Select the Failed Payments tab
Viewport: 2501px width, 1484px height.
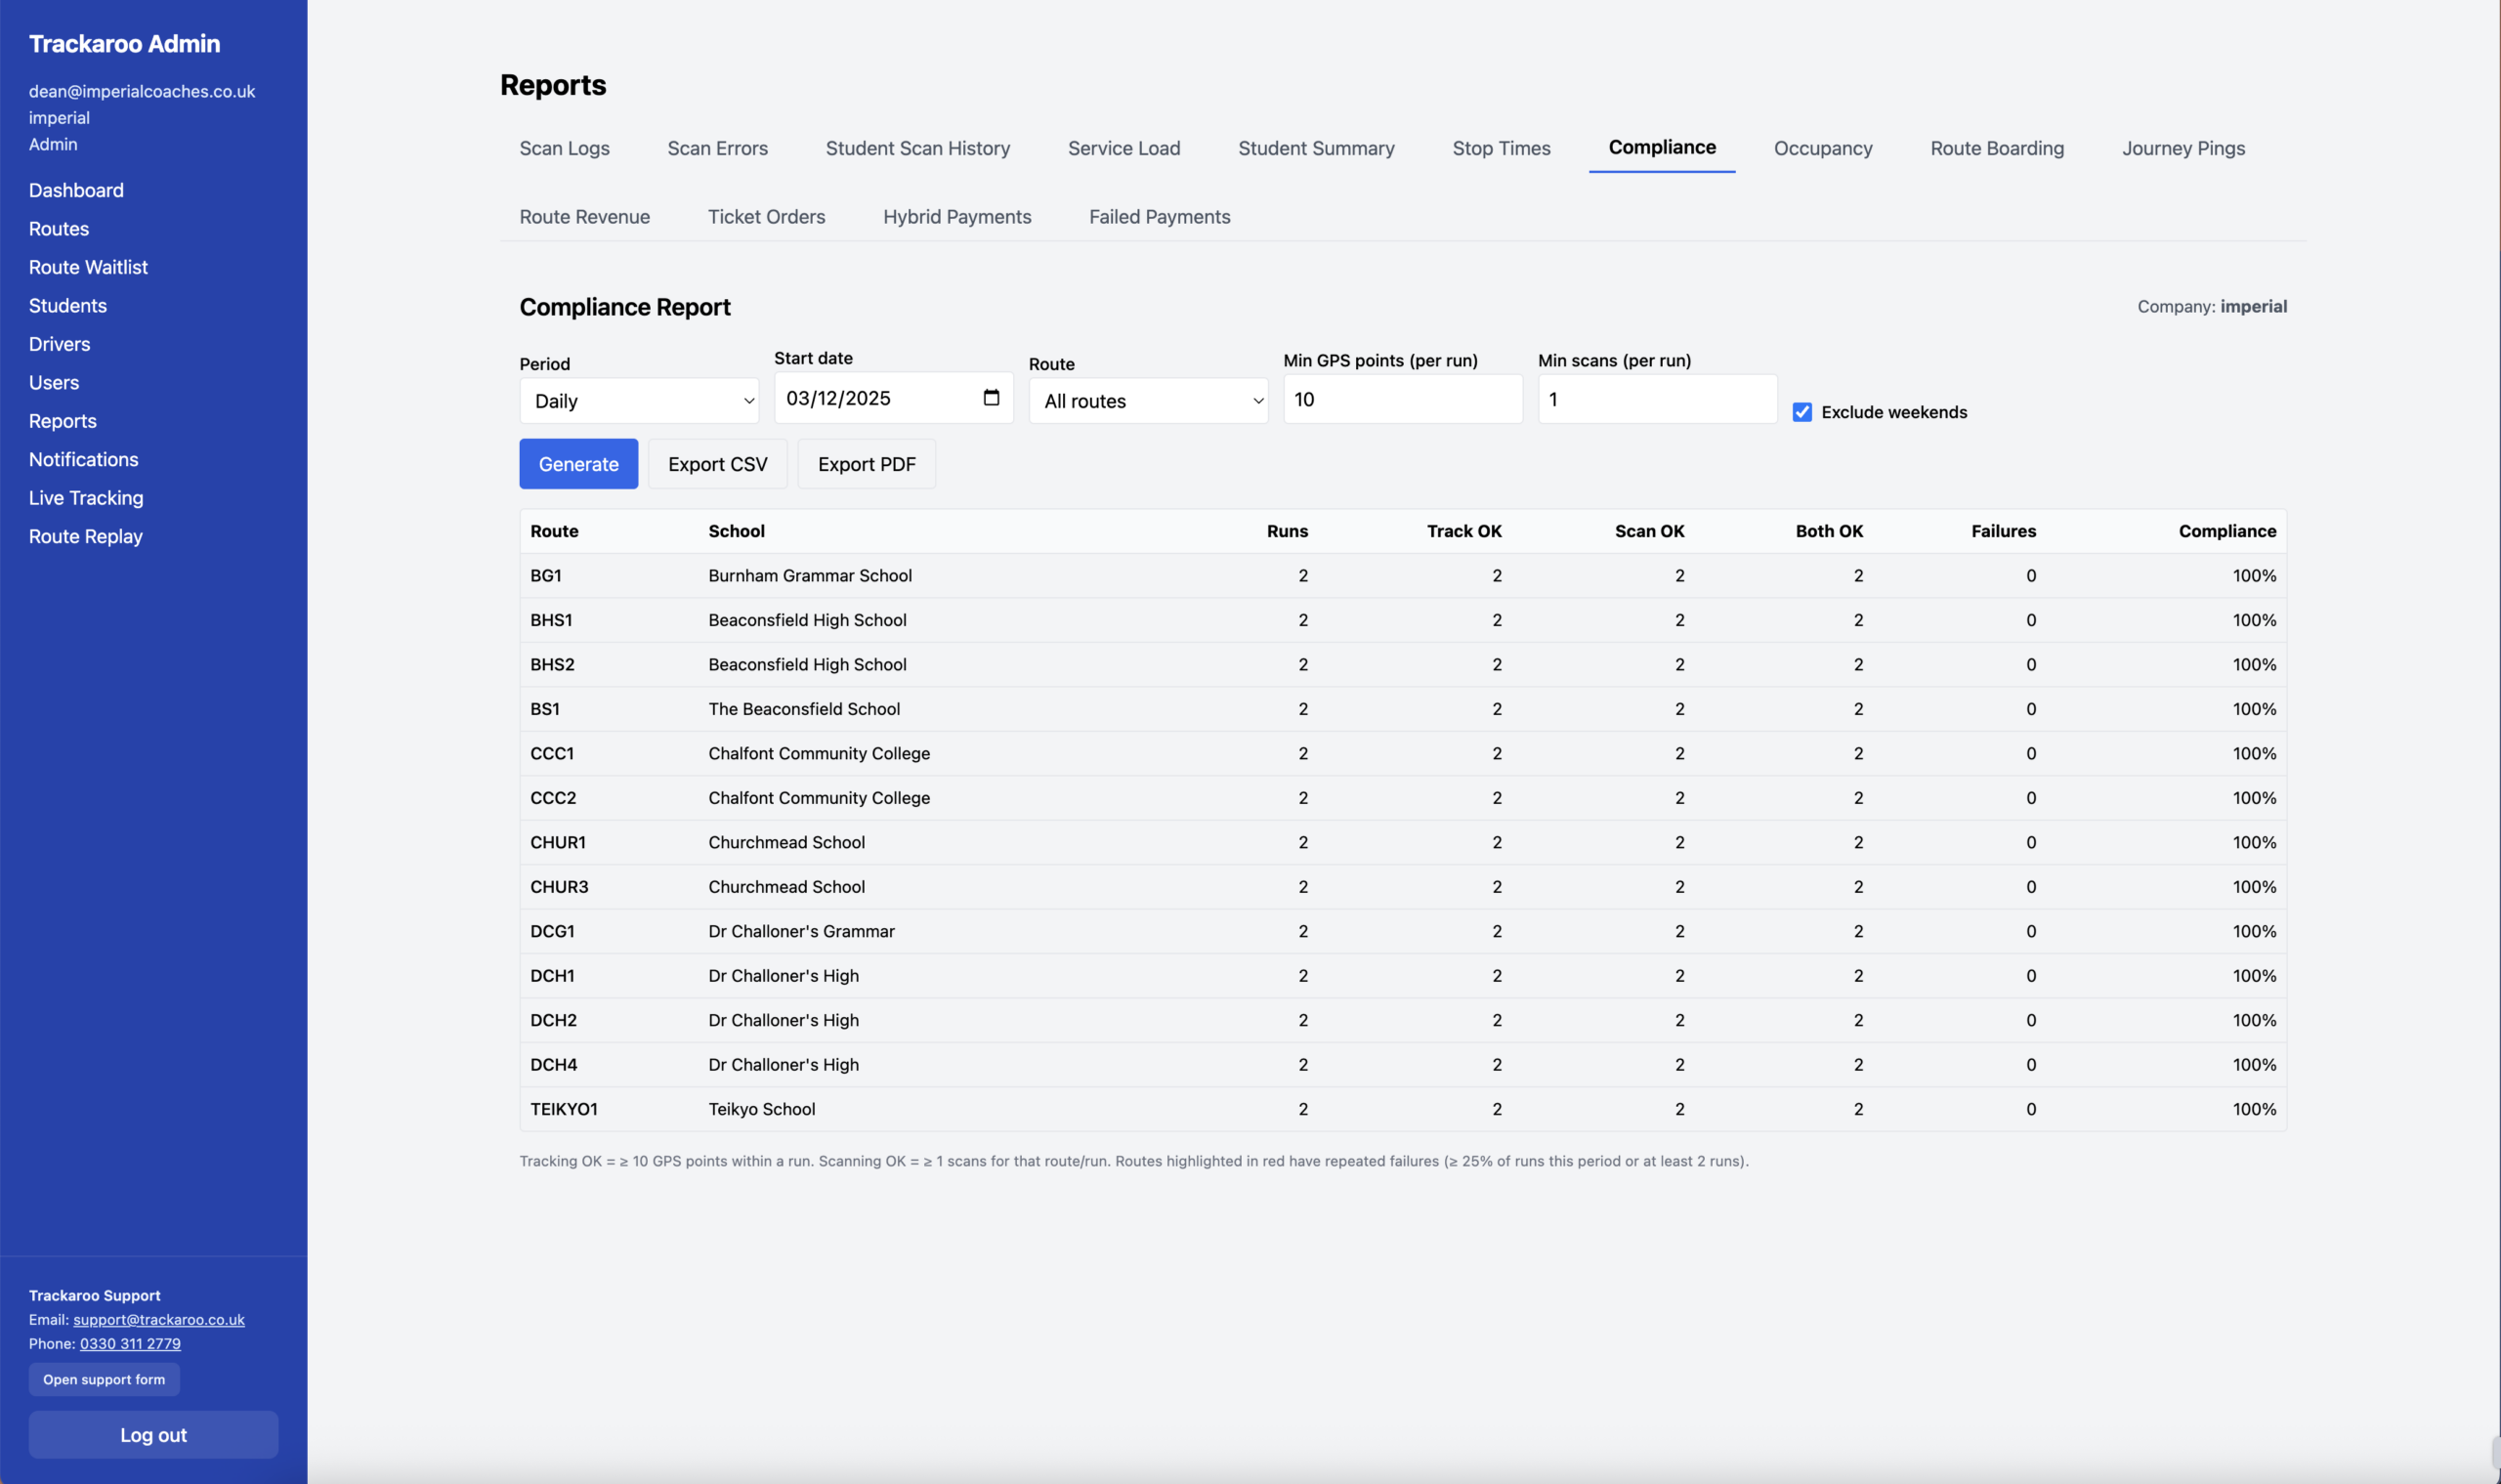click(x=1159, y=217)
